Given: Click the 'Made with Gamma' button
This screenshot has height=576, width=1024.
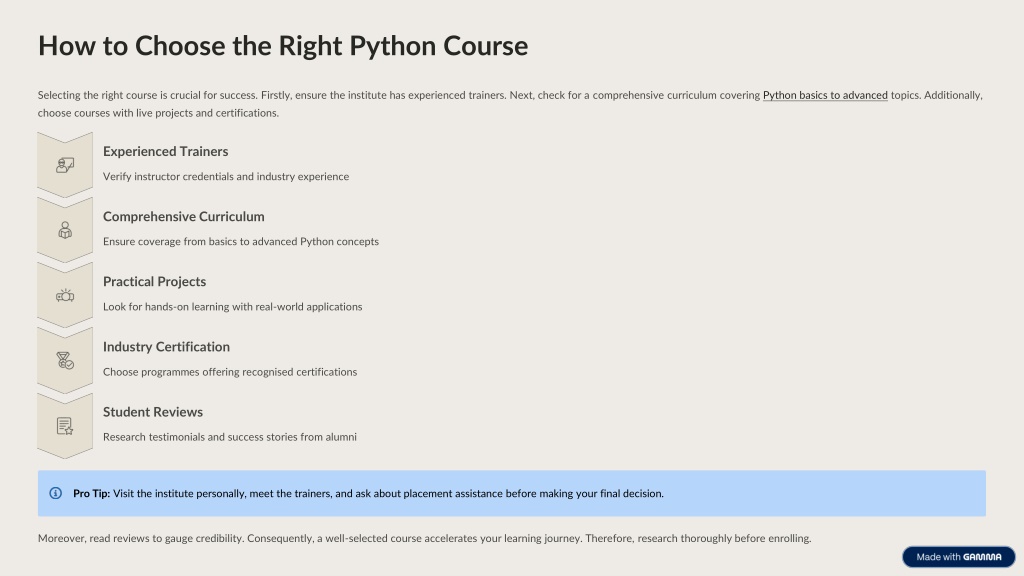Looking at the screenshot, I should (x=958, y=557).
